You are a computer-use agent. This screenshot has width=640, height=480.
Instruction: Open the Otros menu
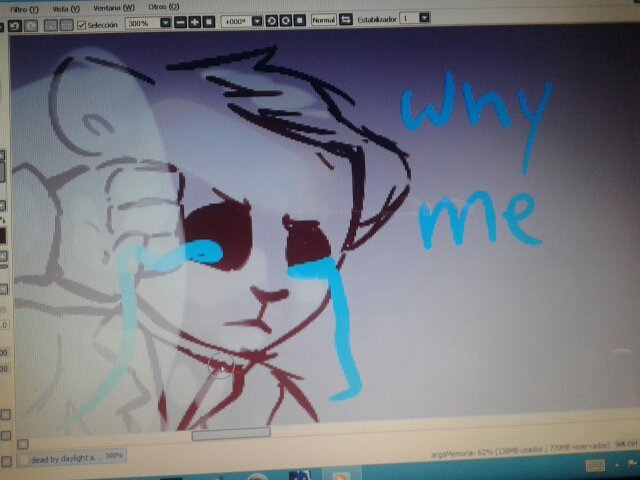point(162,7)
